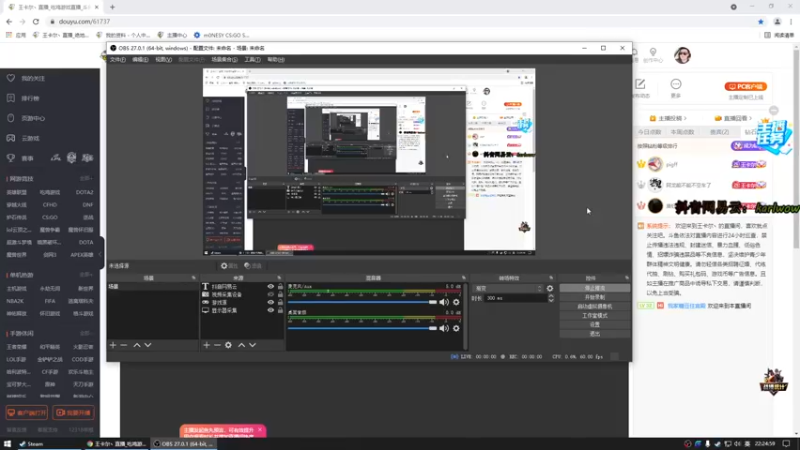The height and width of the screenshot is (450, 800).
Task: Add a new source with plus icon
Action: click(x=206, y=345)
